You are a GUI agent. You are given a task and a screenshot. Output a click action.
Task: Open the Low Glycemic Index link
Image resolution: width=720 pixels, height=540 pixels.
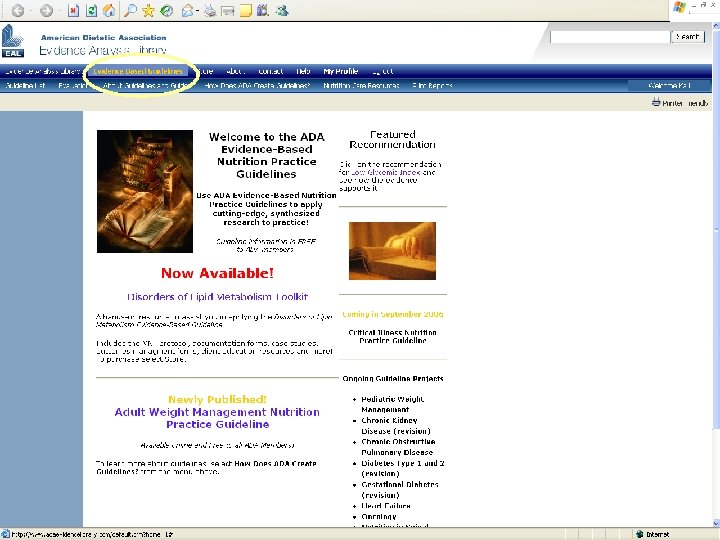(x=386, y=172)
